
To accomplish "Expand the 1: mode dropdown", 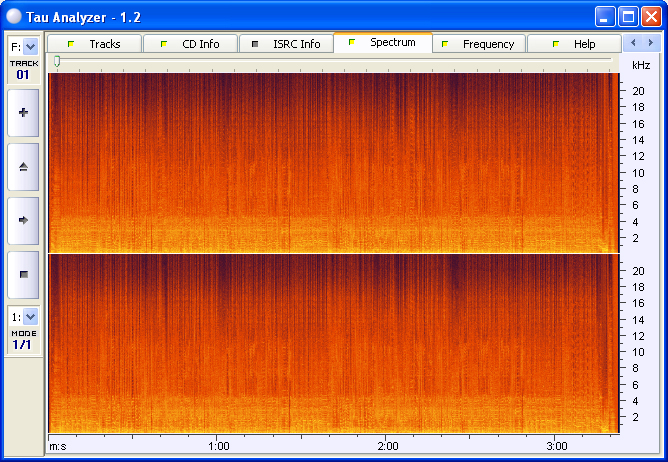I will [30, 316].
